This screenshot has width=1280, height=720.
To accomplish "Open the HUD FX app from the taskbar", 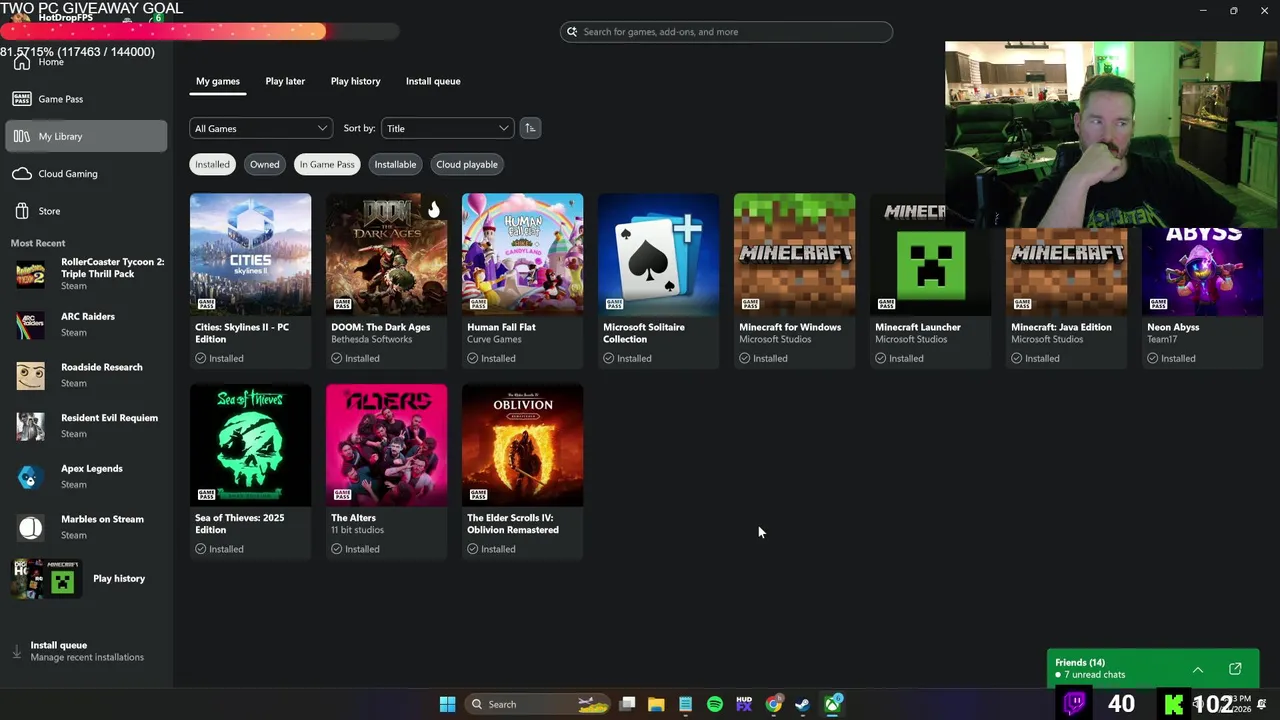I will [x=744, y=704].
